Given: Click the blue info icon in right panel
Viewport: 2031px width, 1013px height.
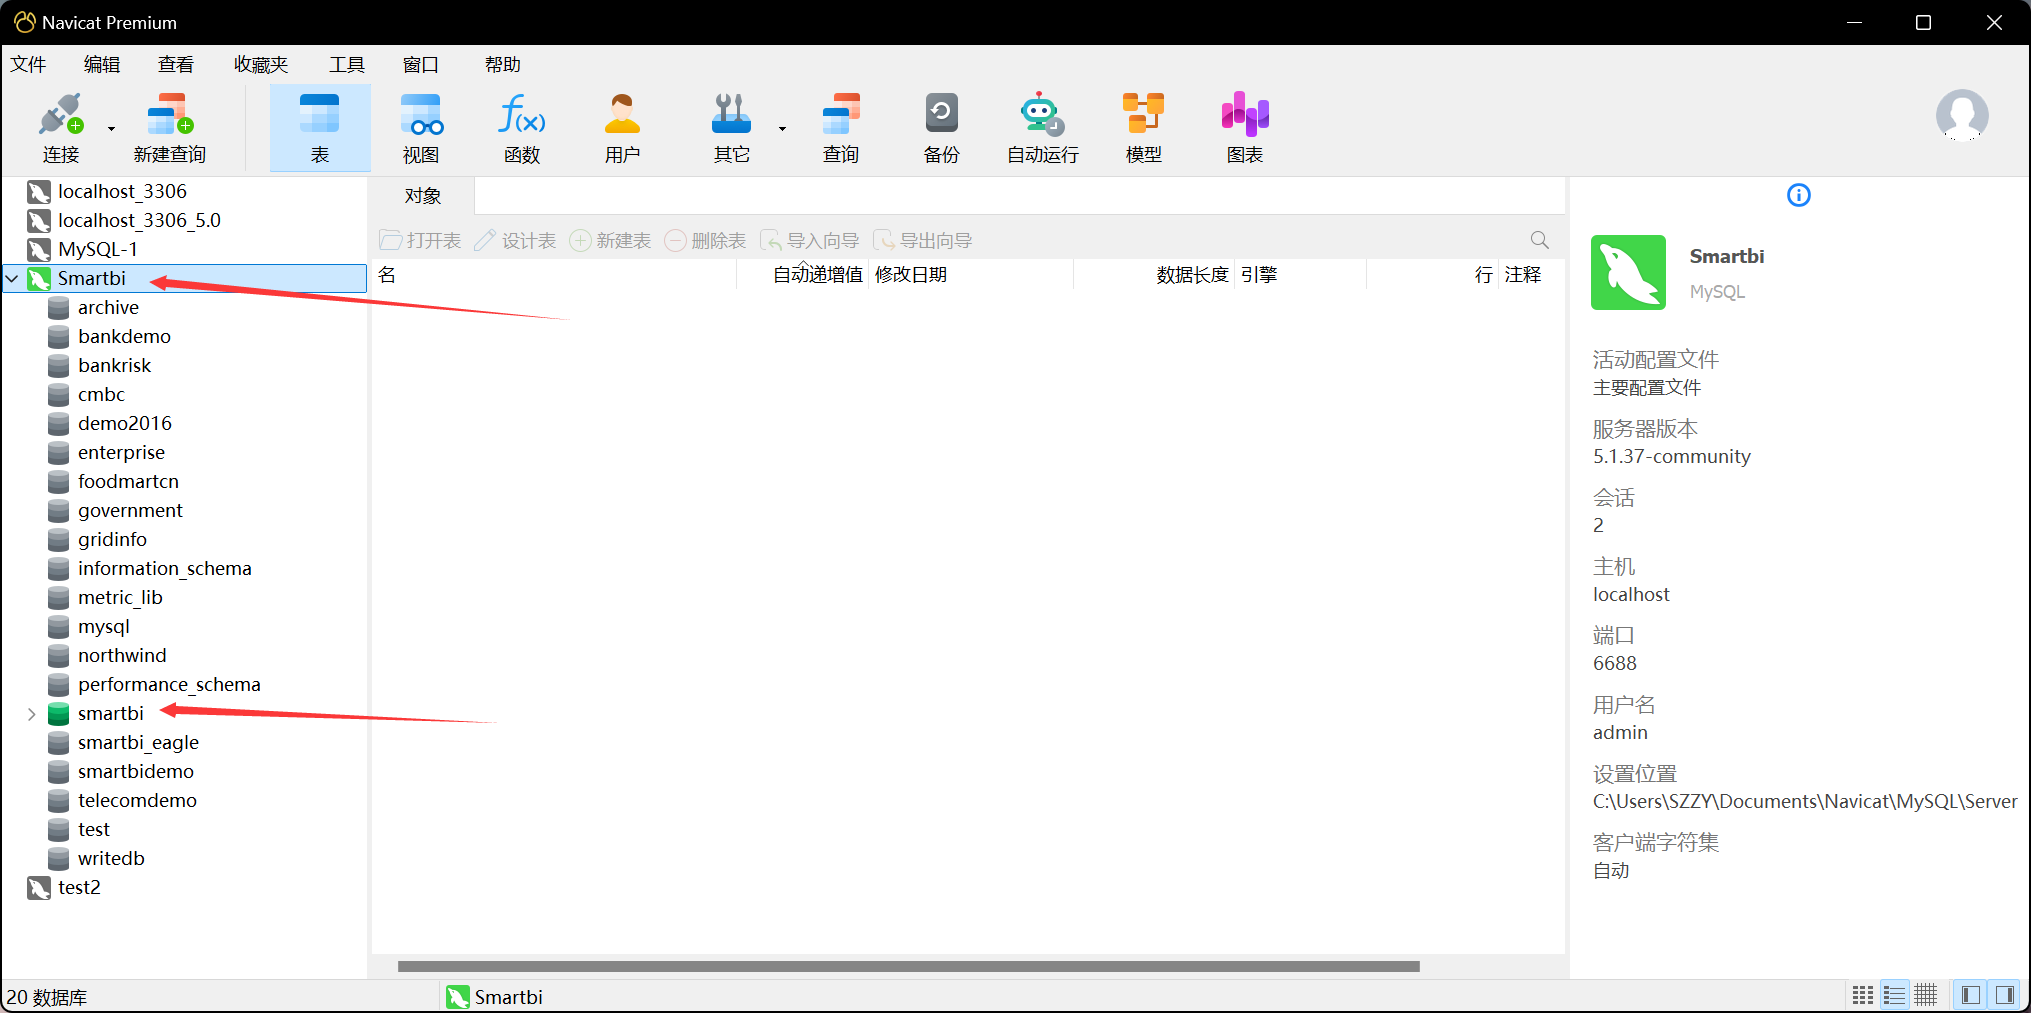Looking at the screenshot, I should [x=1799, y=195].
